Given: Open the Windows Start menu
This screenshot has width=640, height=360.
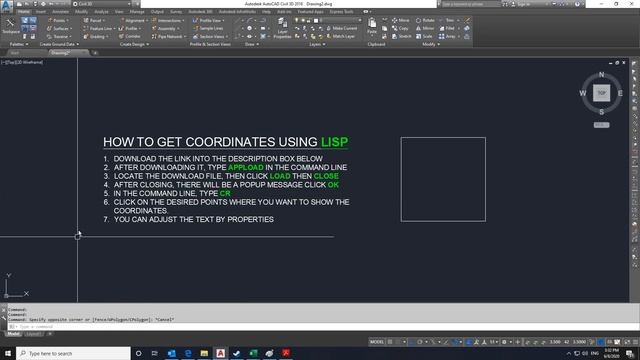Looking at the screenshot, I should 8,353.
